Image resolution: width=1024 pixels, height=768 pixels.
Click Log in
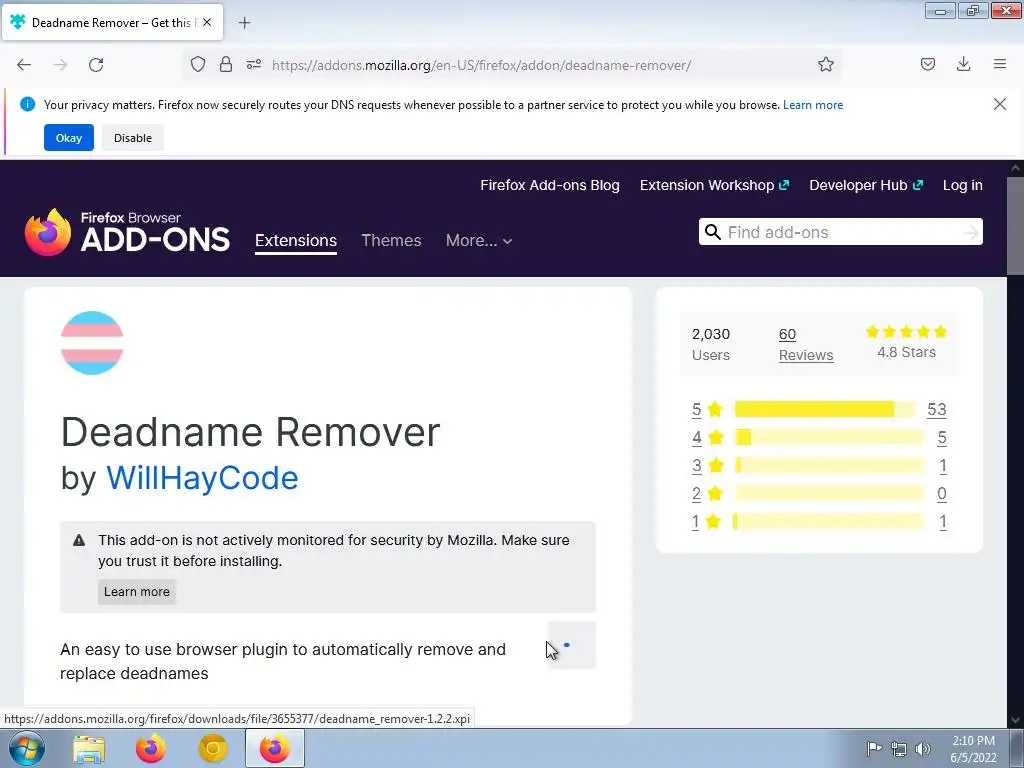(963, 185)
